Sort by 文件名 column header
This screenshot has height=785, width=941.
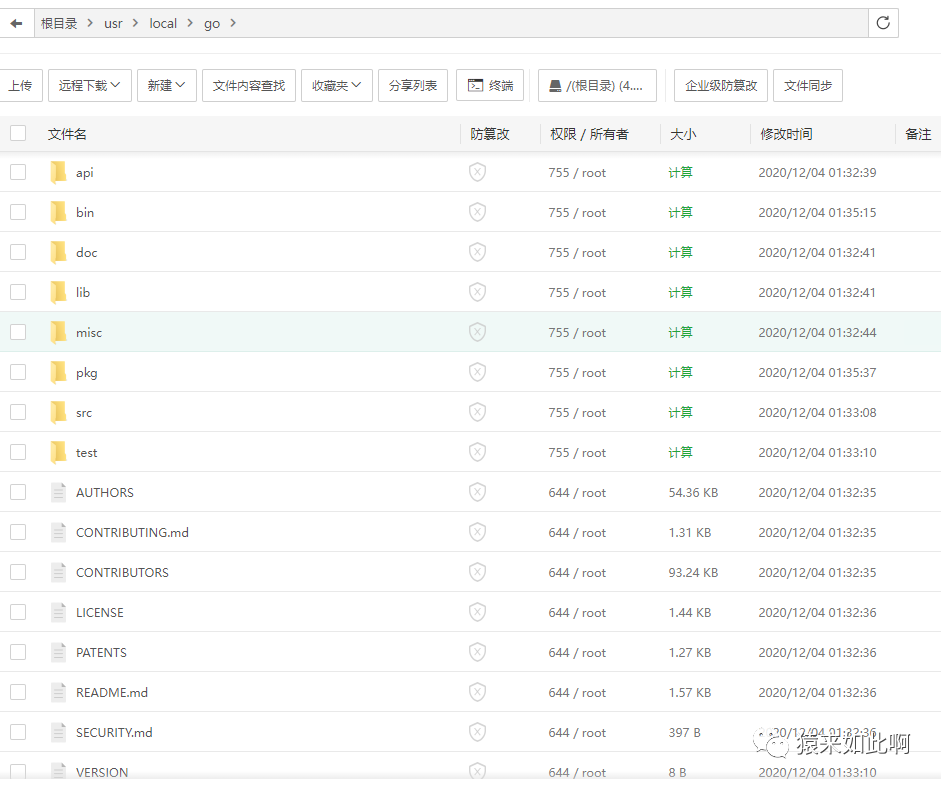pos(67,134)
